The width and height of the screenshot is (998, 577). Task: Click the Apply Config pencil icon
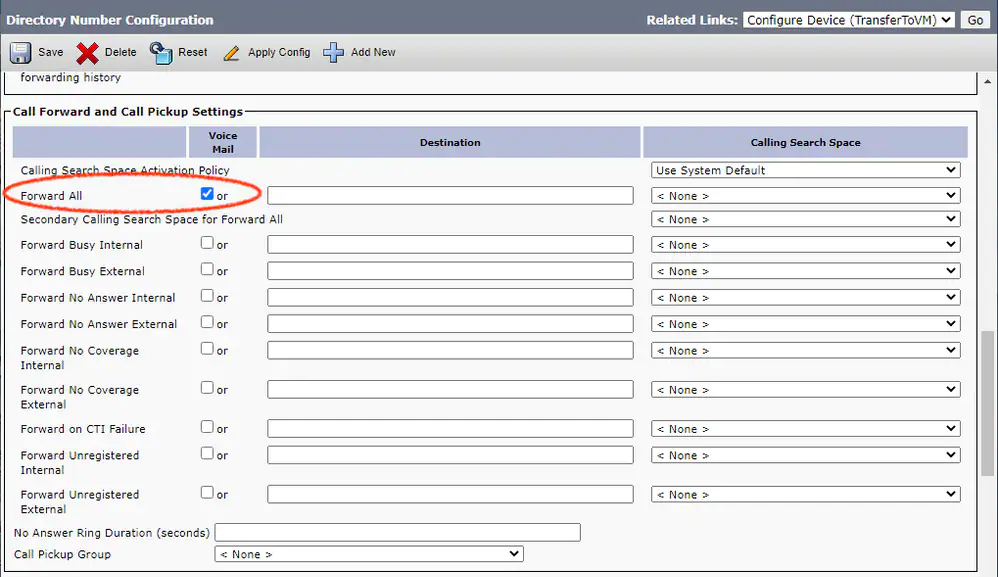coord(232,53)
